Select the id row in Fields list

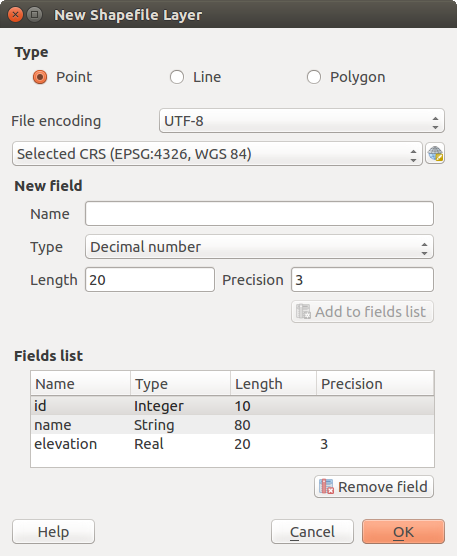[232, 406]
